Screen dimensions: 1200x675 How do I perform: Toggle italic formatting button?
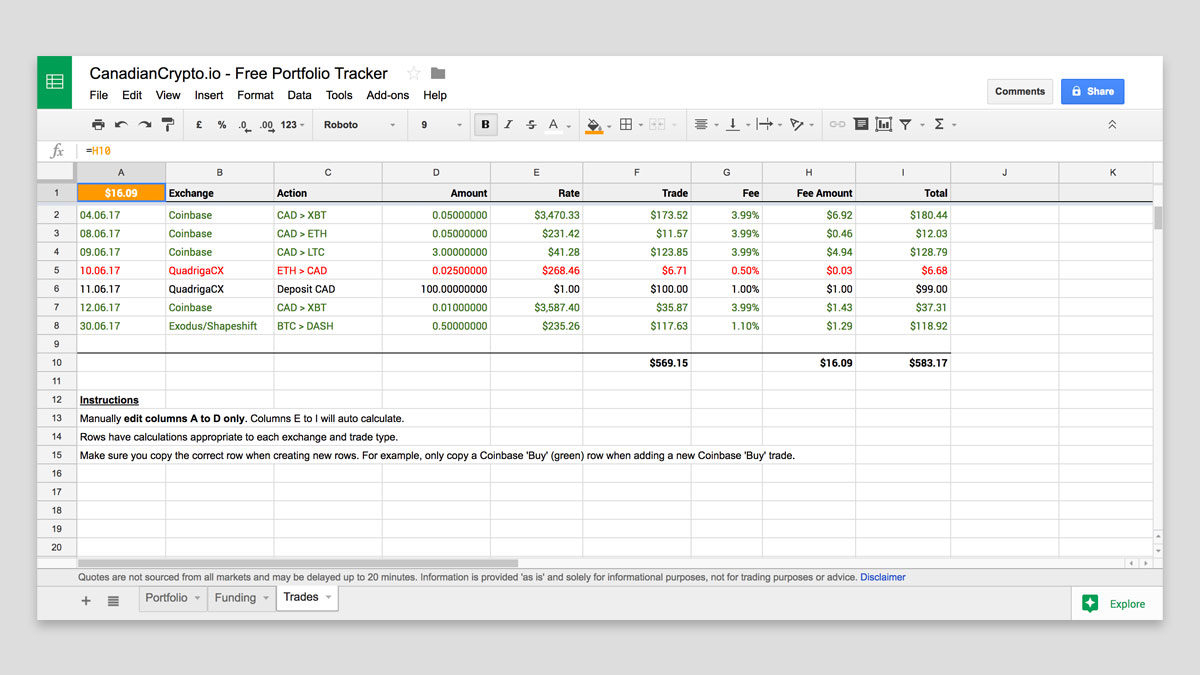(x=508, y=125)
